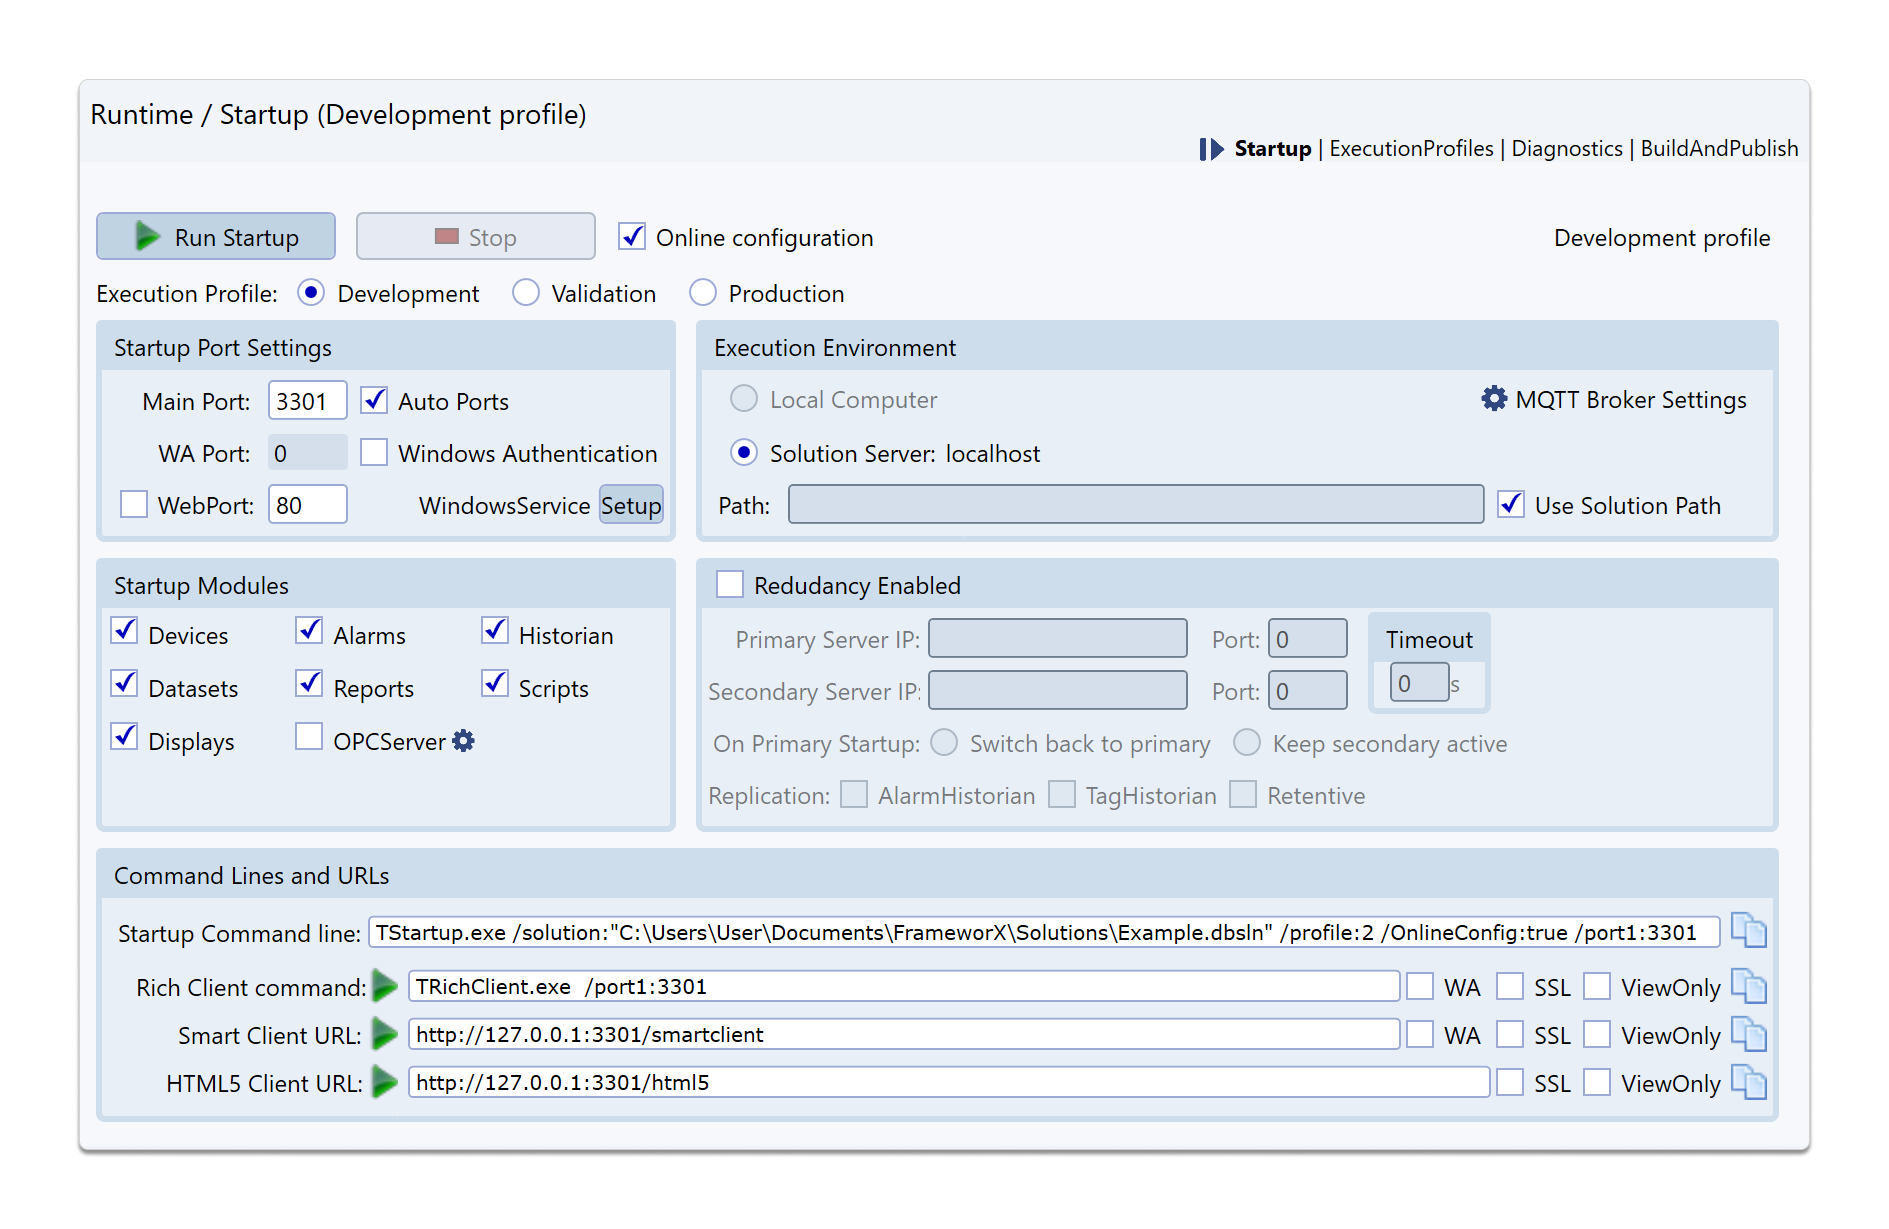Go to the BuildAndPublish tab
The image size is (1889, 1229).
click(x=1718, y=149)
